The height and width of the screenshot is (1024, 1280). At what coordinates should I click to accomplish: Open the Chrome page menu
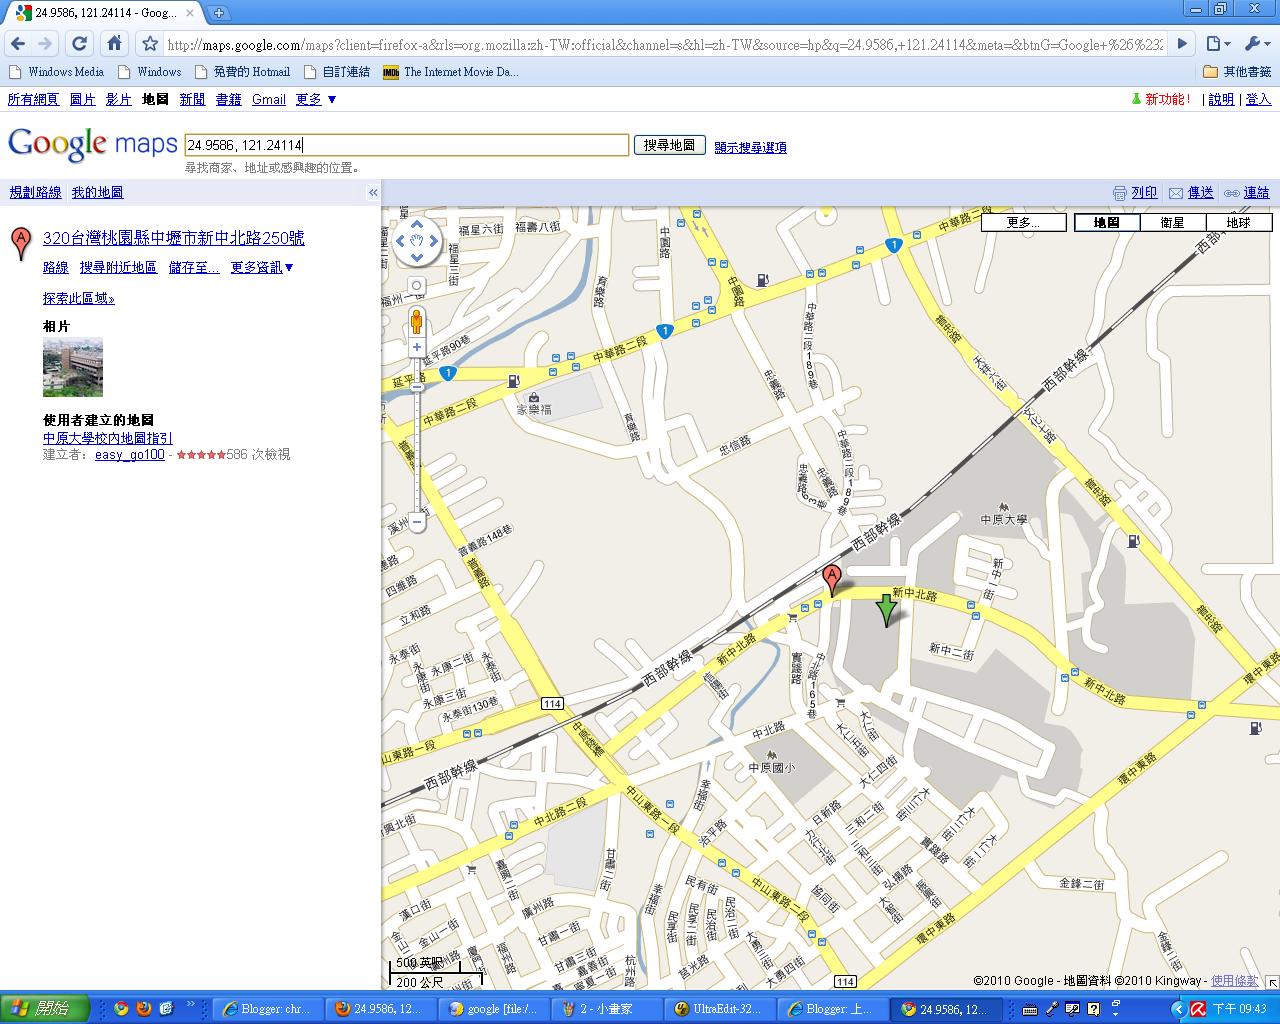point(1217,44)
